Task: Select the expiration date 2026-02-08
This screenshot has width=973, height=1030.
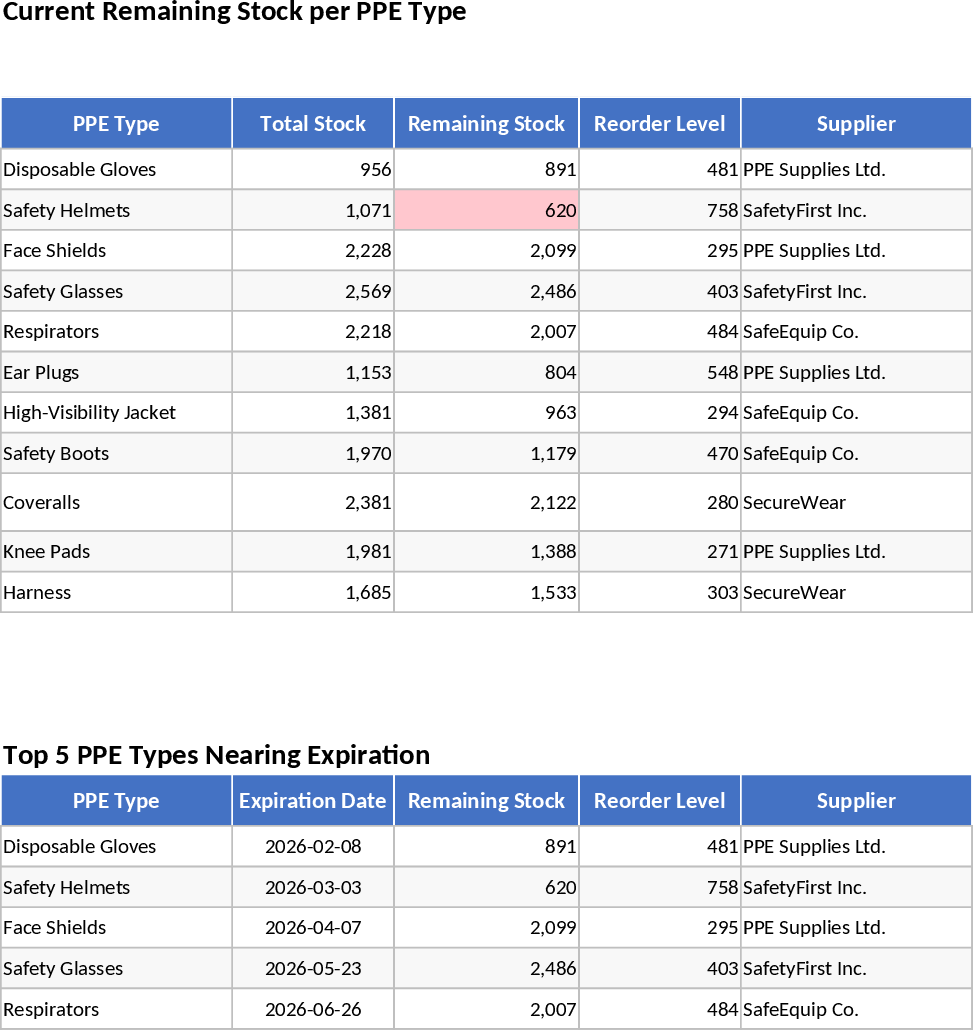Action: click(313, 846)
